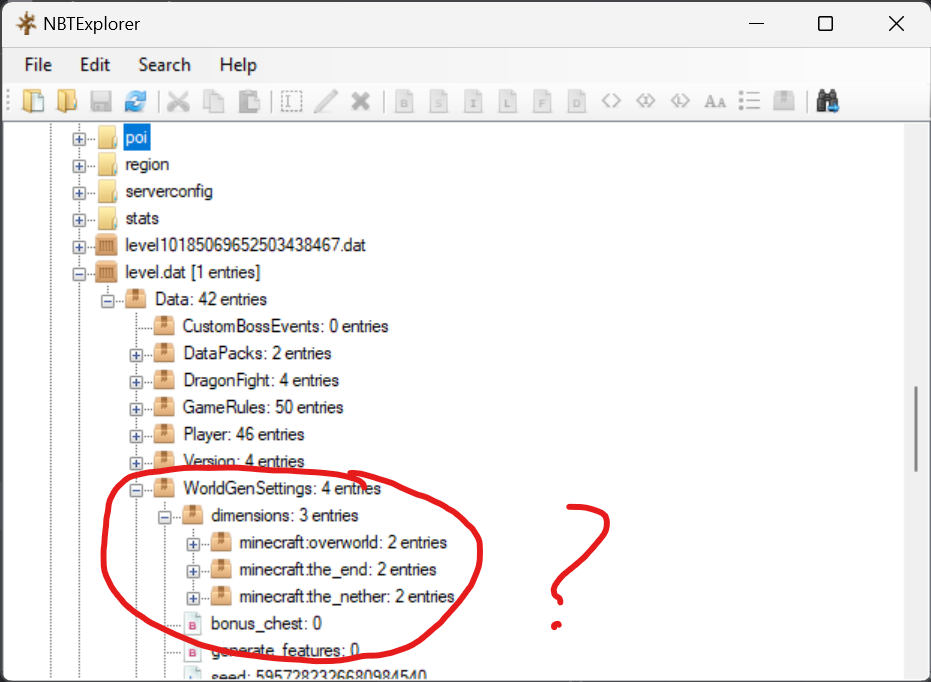931x682 pixels.
Task: Collapse the dimensions: 3 entries node
Action: tap(164, 517)
